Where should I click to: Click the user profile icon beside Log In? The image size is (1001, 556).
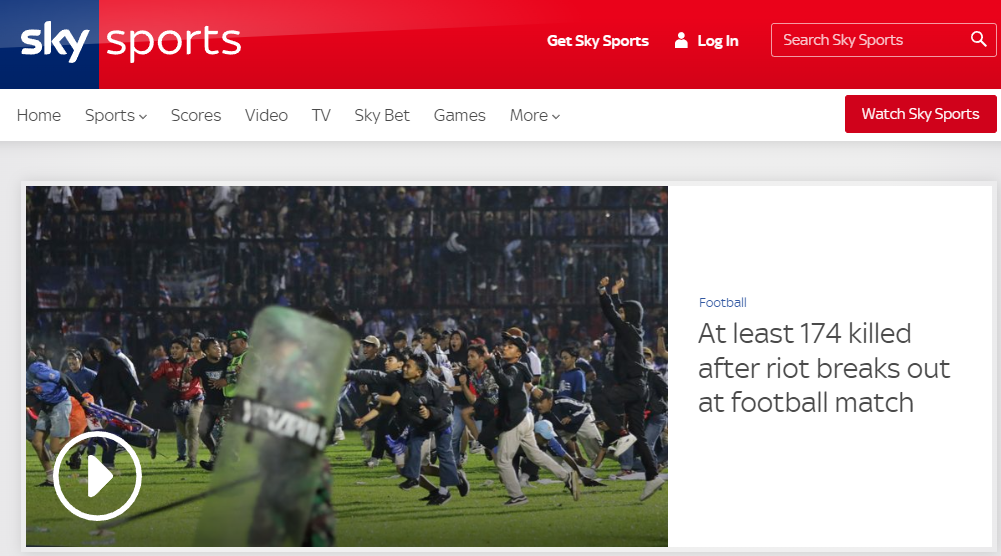[x=681, y=41]
